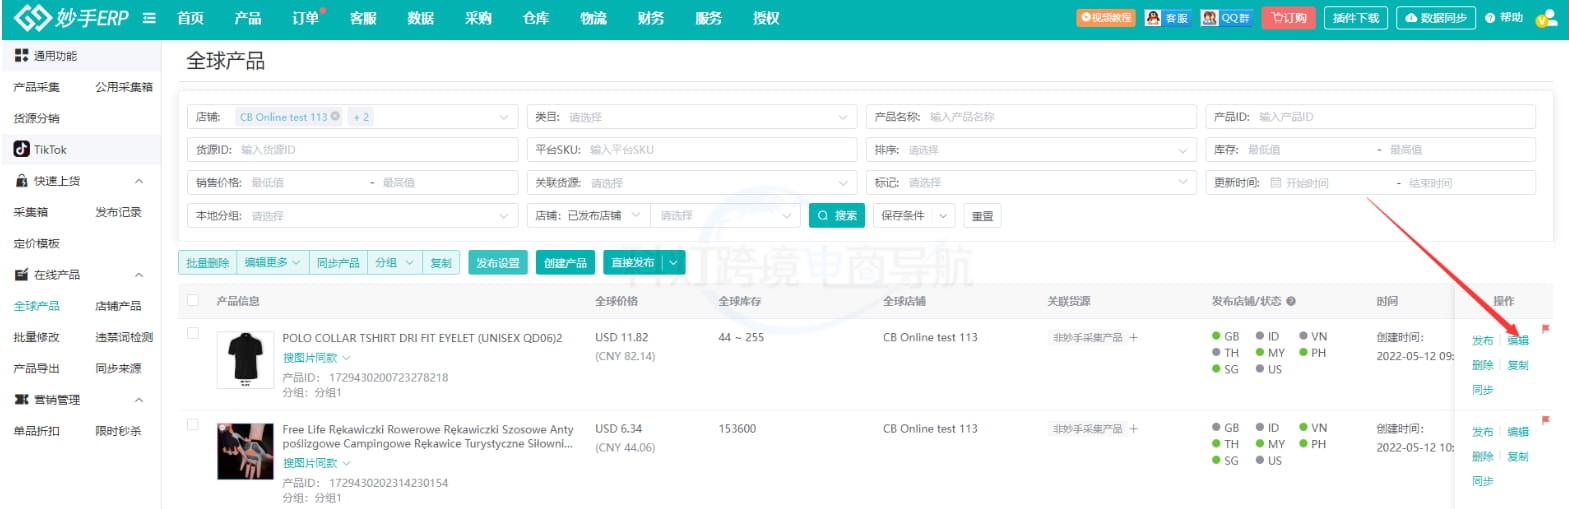Open the 分组 toolbar dropdown
Screen dimensions: 1569x509
click(x=394, y=262)
